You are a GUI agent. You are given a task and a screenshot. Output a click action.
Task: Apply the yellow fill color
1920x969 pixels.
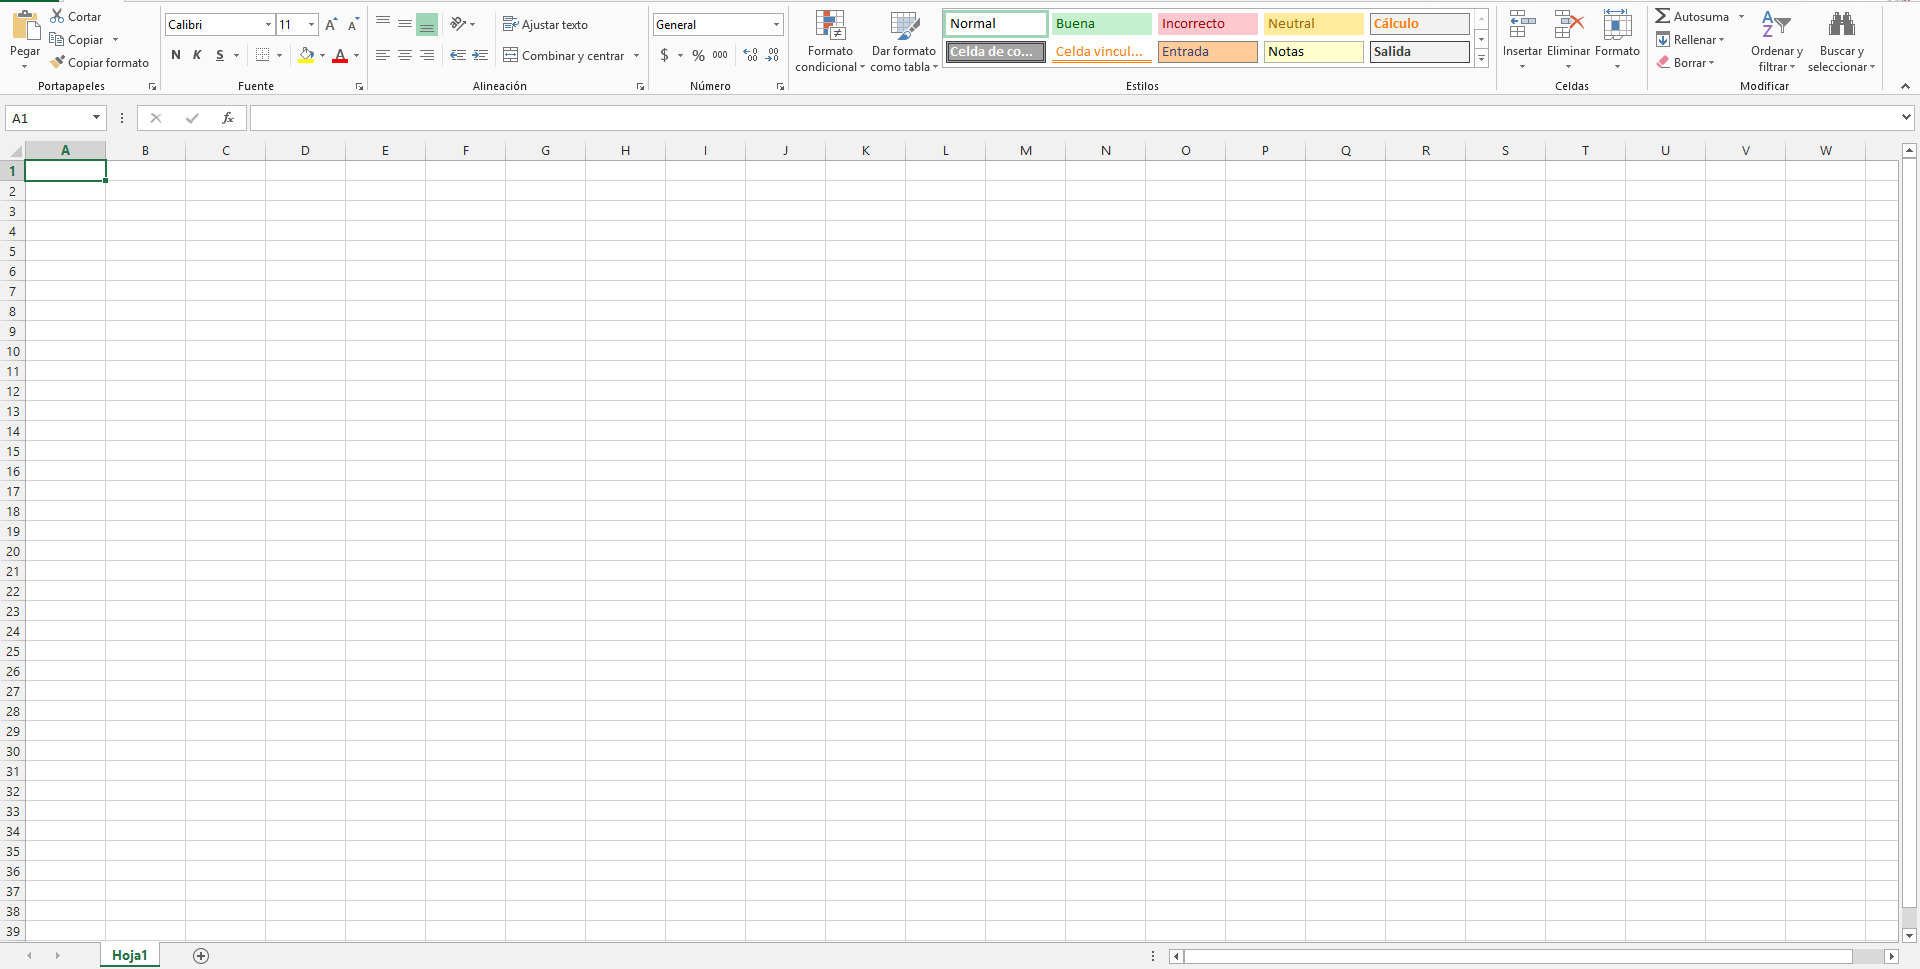pyautogui.click(x=306, y=55)
